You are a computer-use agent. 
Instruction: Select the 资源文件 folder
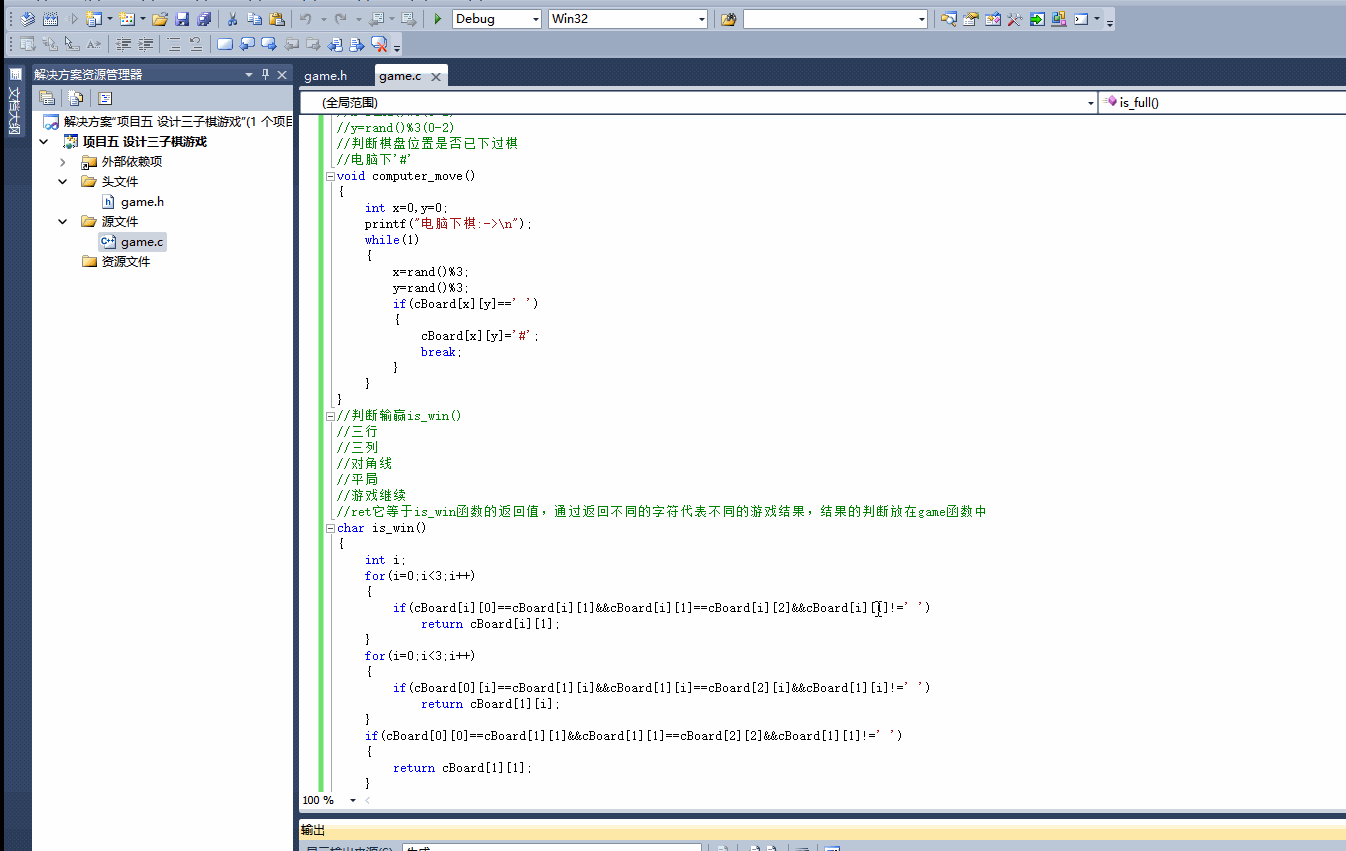[125, 262]
